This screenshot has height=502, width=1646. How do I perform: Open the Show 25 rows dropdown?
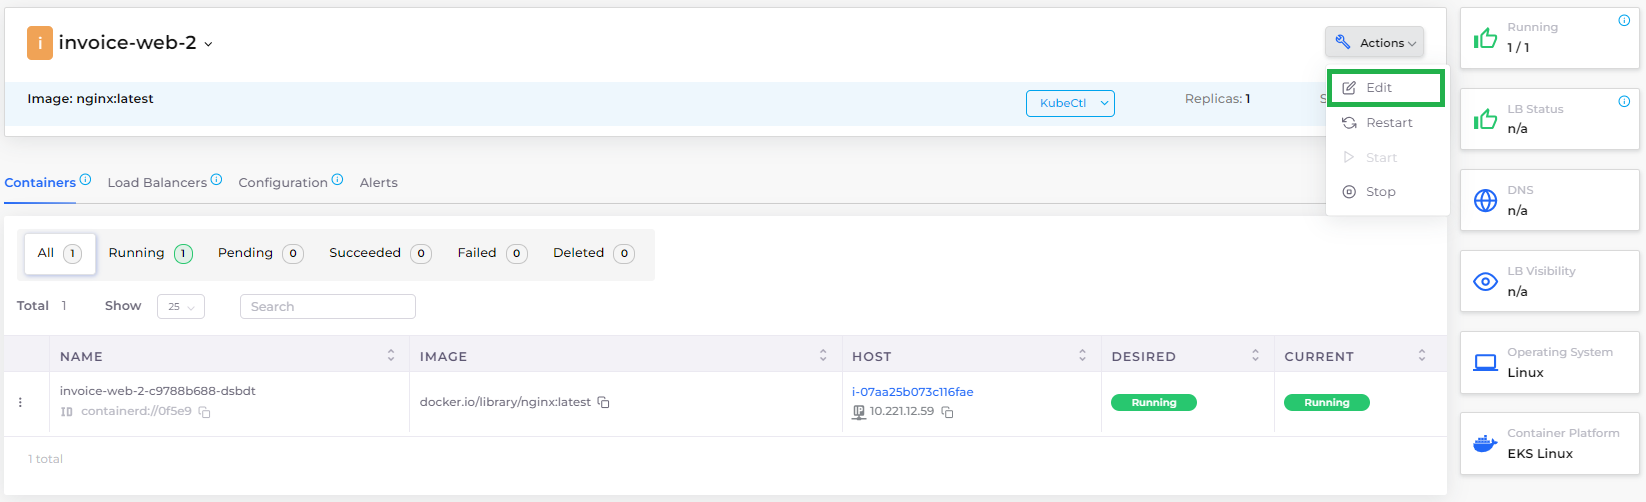point(181,307)
